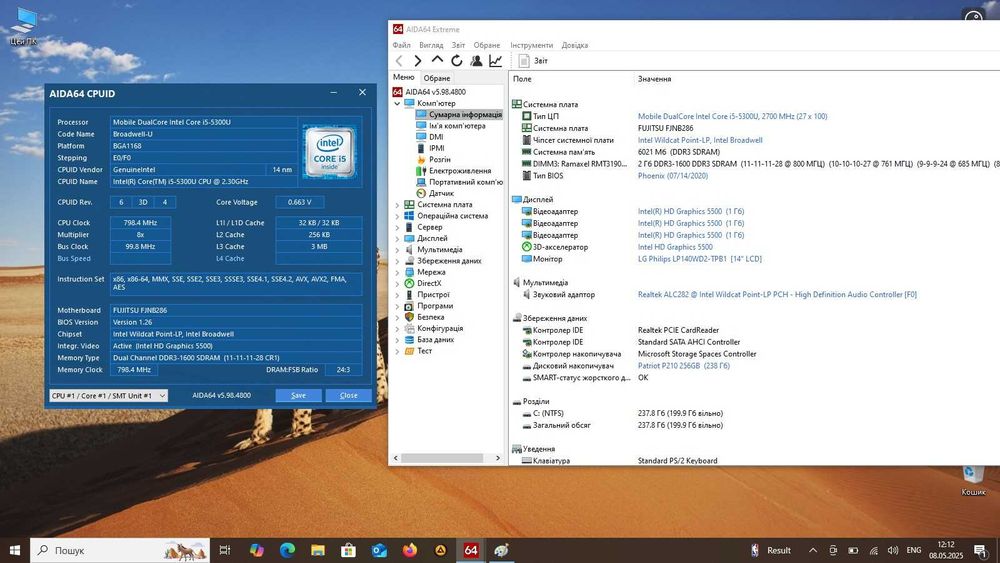Open the Звіт menu in menu bar
This screenshot has height=563, width=1000.
pos(459,45)
